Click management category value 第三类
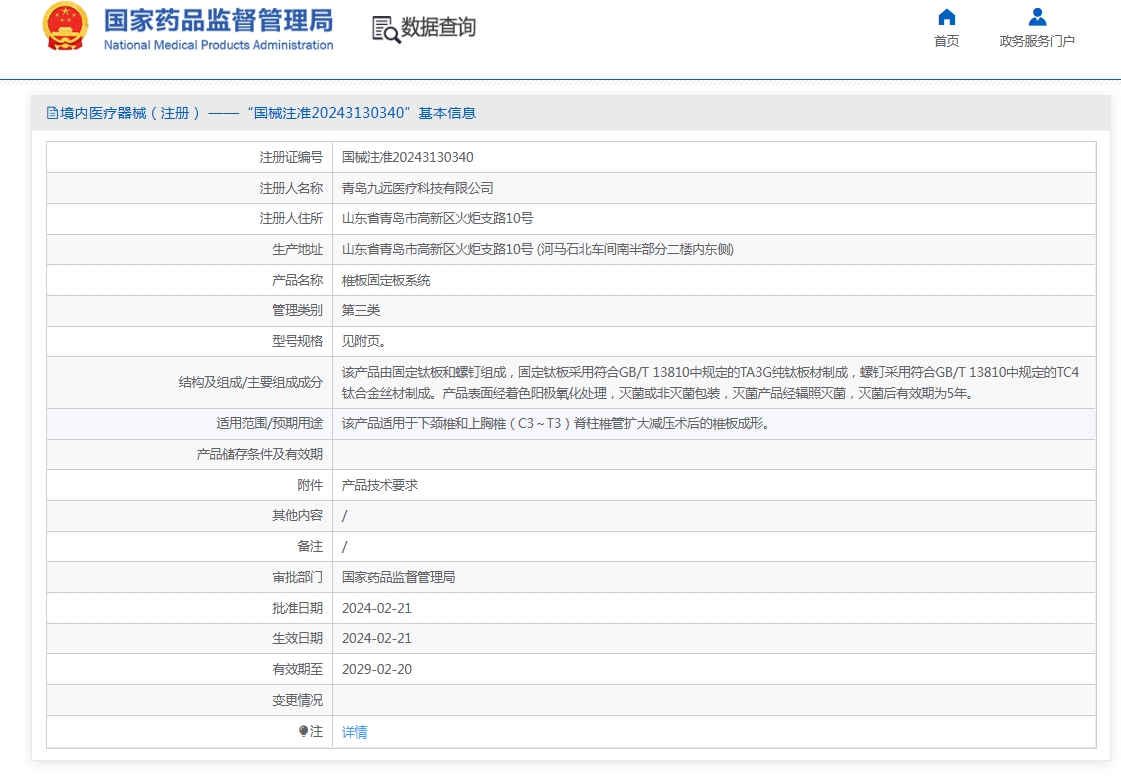 361,310
